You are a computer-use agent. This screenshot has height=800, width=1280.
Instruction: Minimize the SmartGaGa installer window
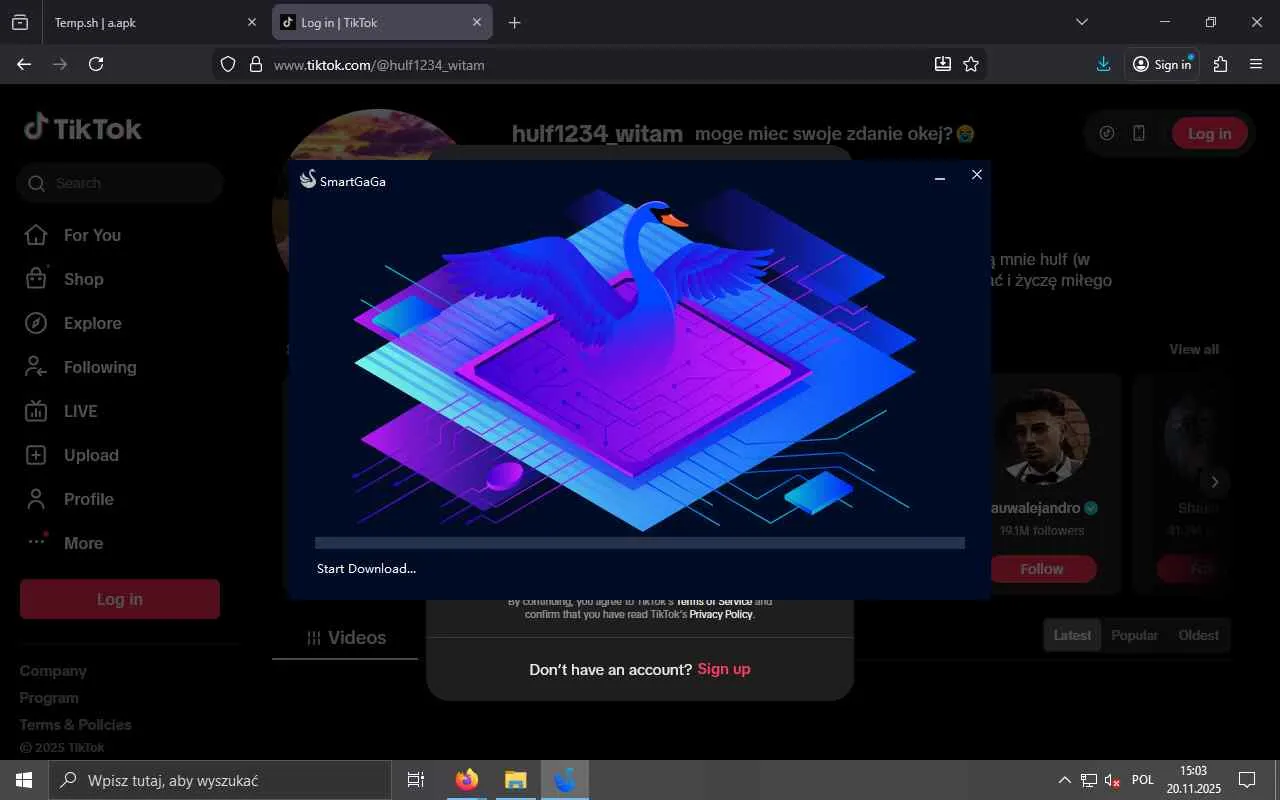coord(940,176)
